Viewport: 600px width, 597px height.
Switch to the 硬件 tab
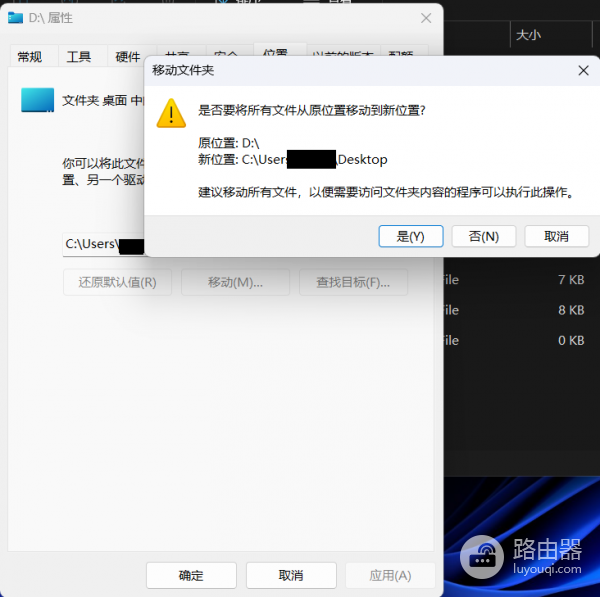[128, 57]
